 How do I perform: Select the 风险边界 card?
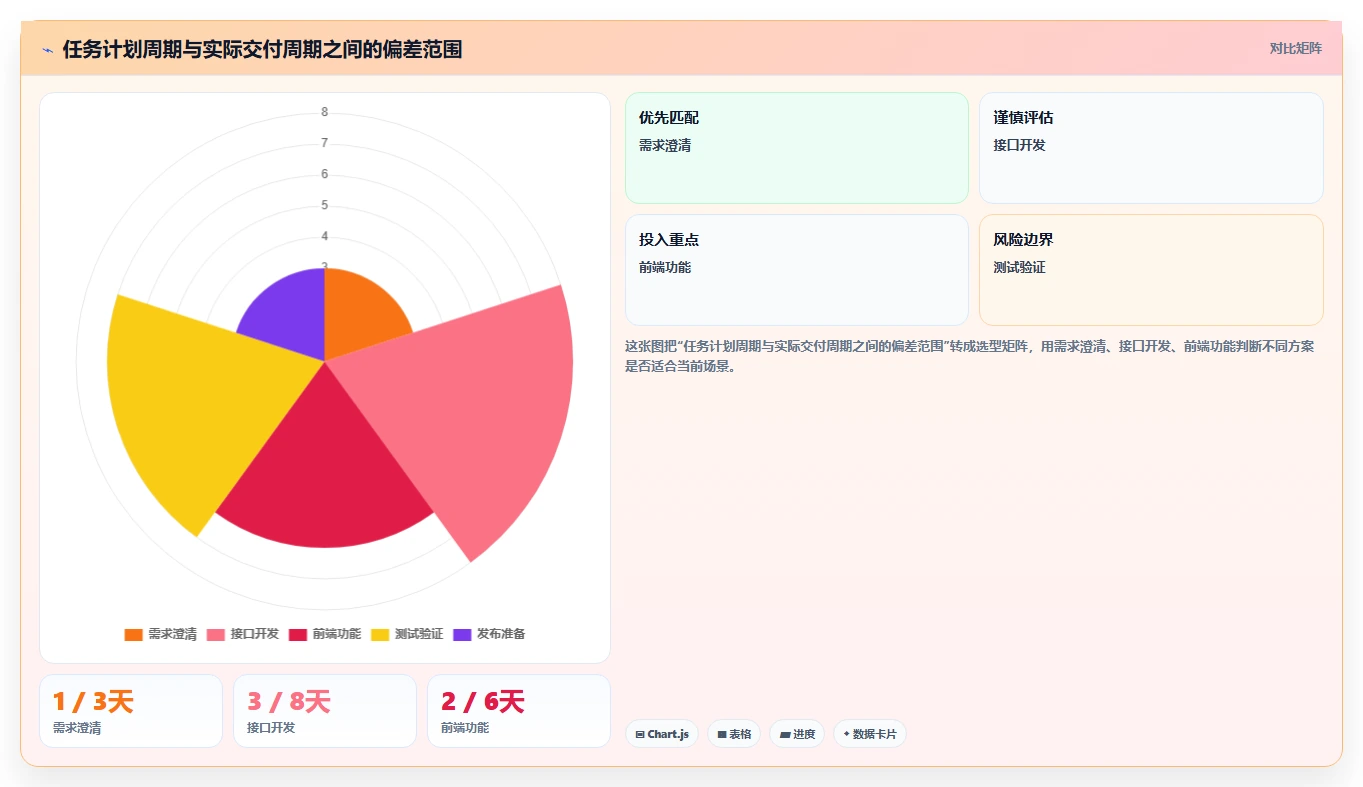pyautogui.click(x=1151, y=270)
